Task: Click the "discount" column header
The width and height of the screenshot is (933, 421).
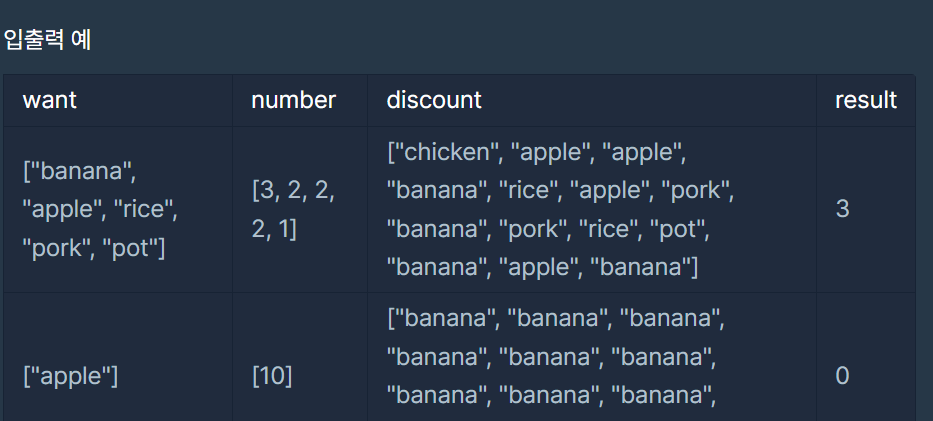Action: 434,100
